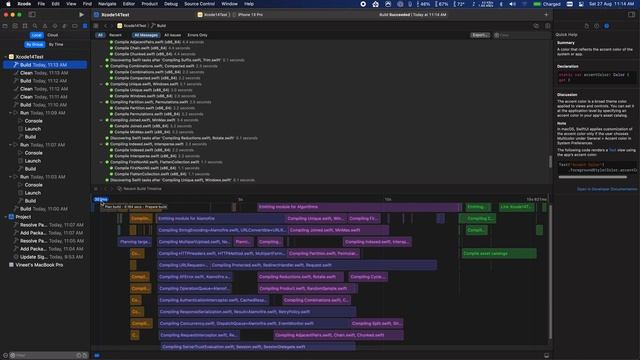Viewport: 640px width, 360px height.
Task: Click the build timeline vertical scrollbar
Action: point(550,271)
